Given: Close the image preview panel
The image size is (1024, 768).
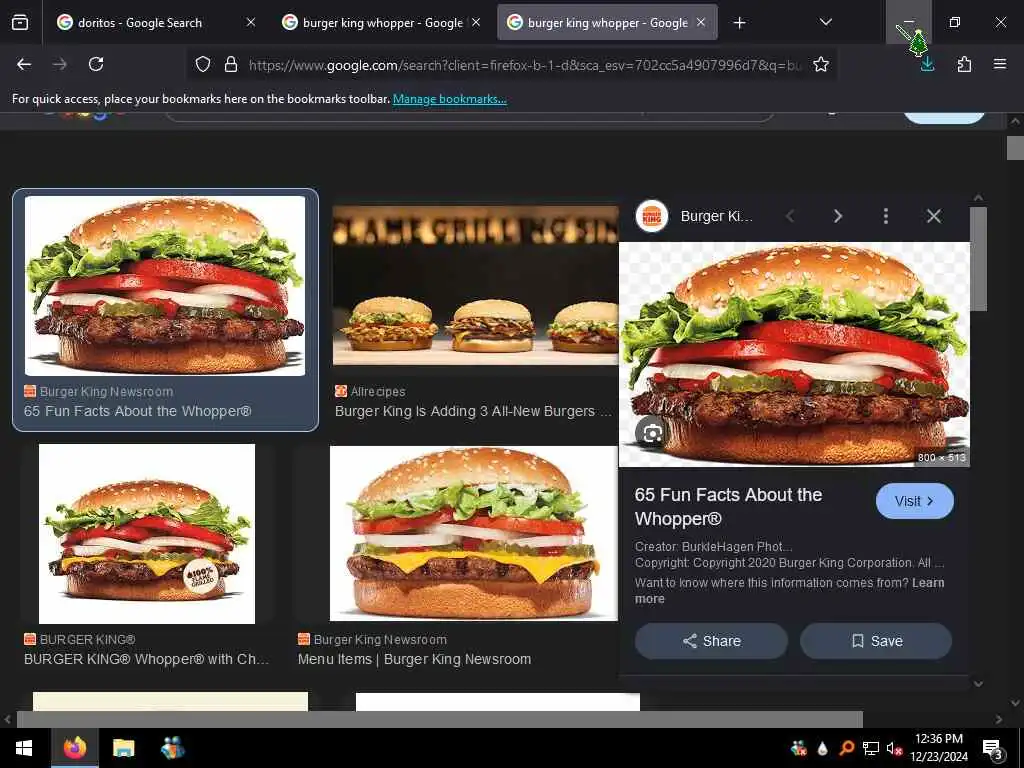Looking at the screenshot, I should pos(934,216).
